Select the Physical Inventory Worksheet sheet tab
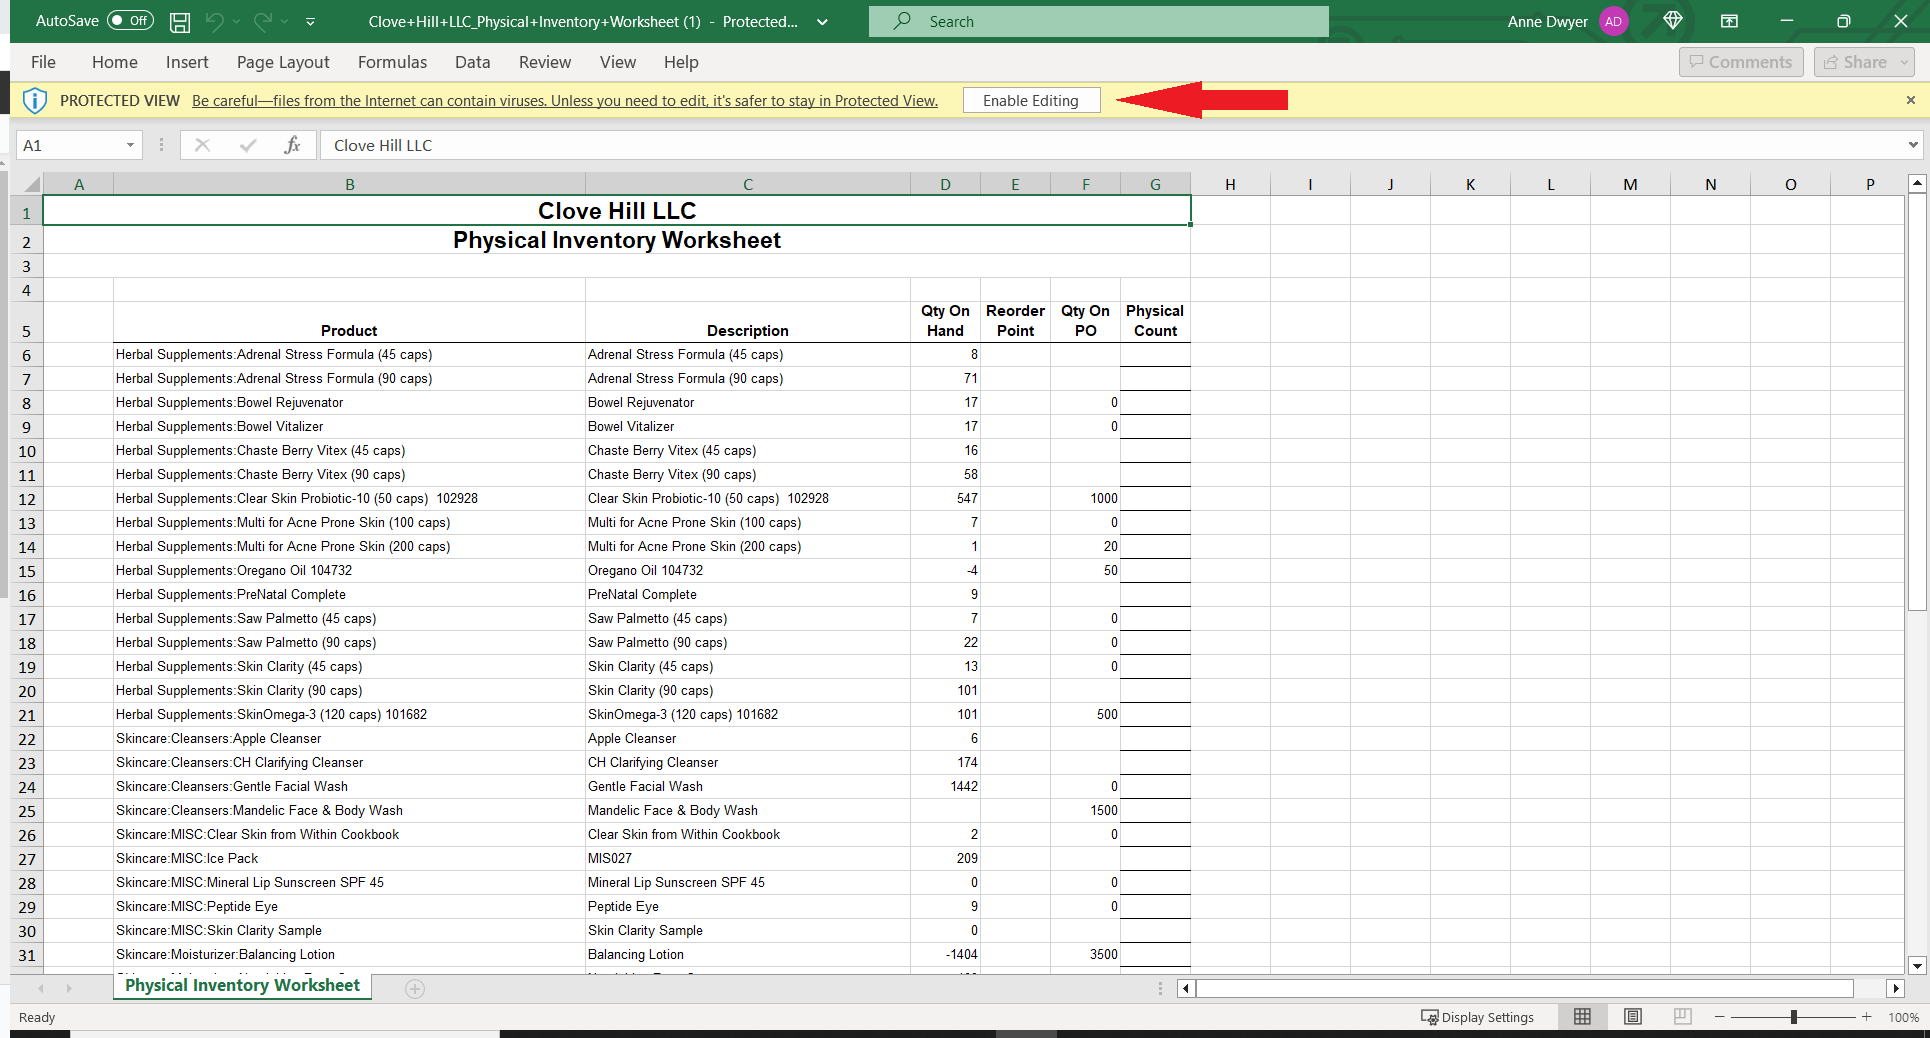This screenshot has width=1930, height=1038. pos(242,986)
